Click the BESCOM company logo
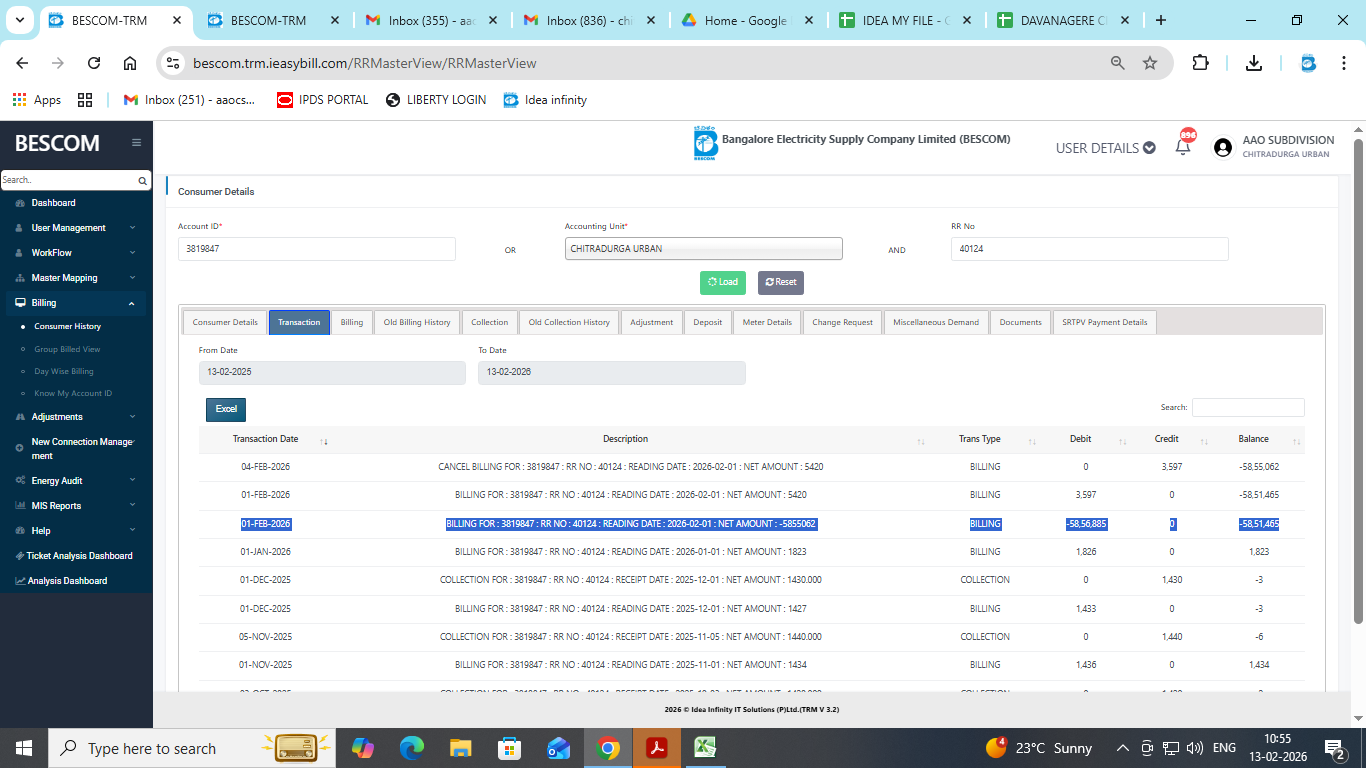The image size is (1366, 768). (705, 143)
